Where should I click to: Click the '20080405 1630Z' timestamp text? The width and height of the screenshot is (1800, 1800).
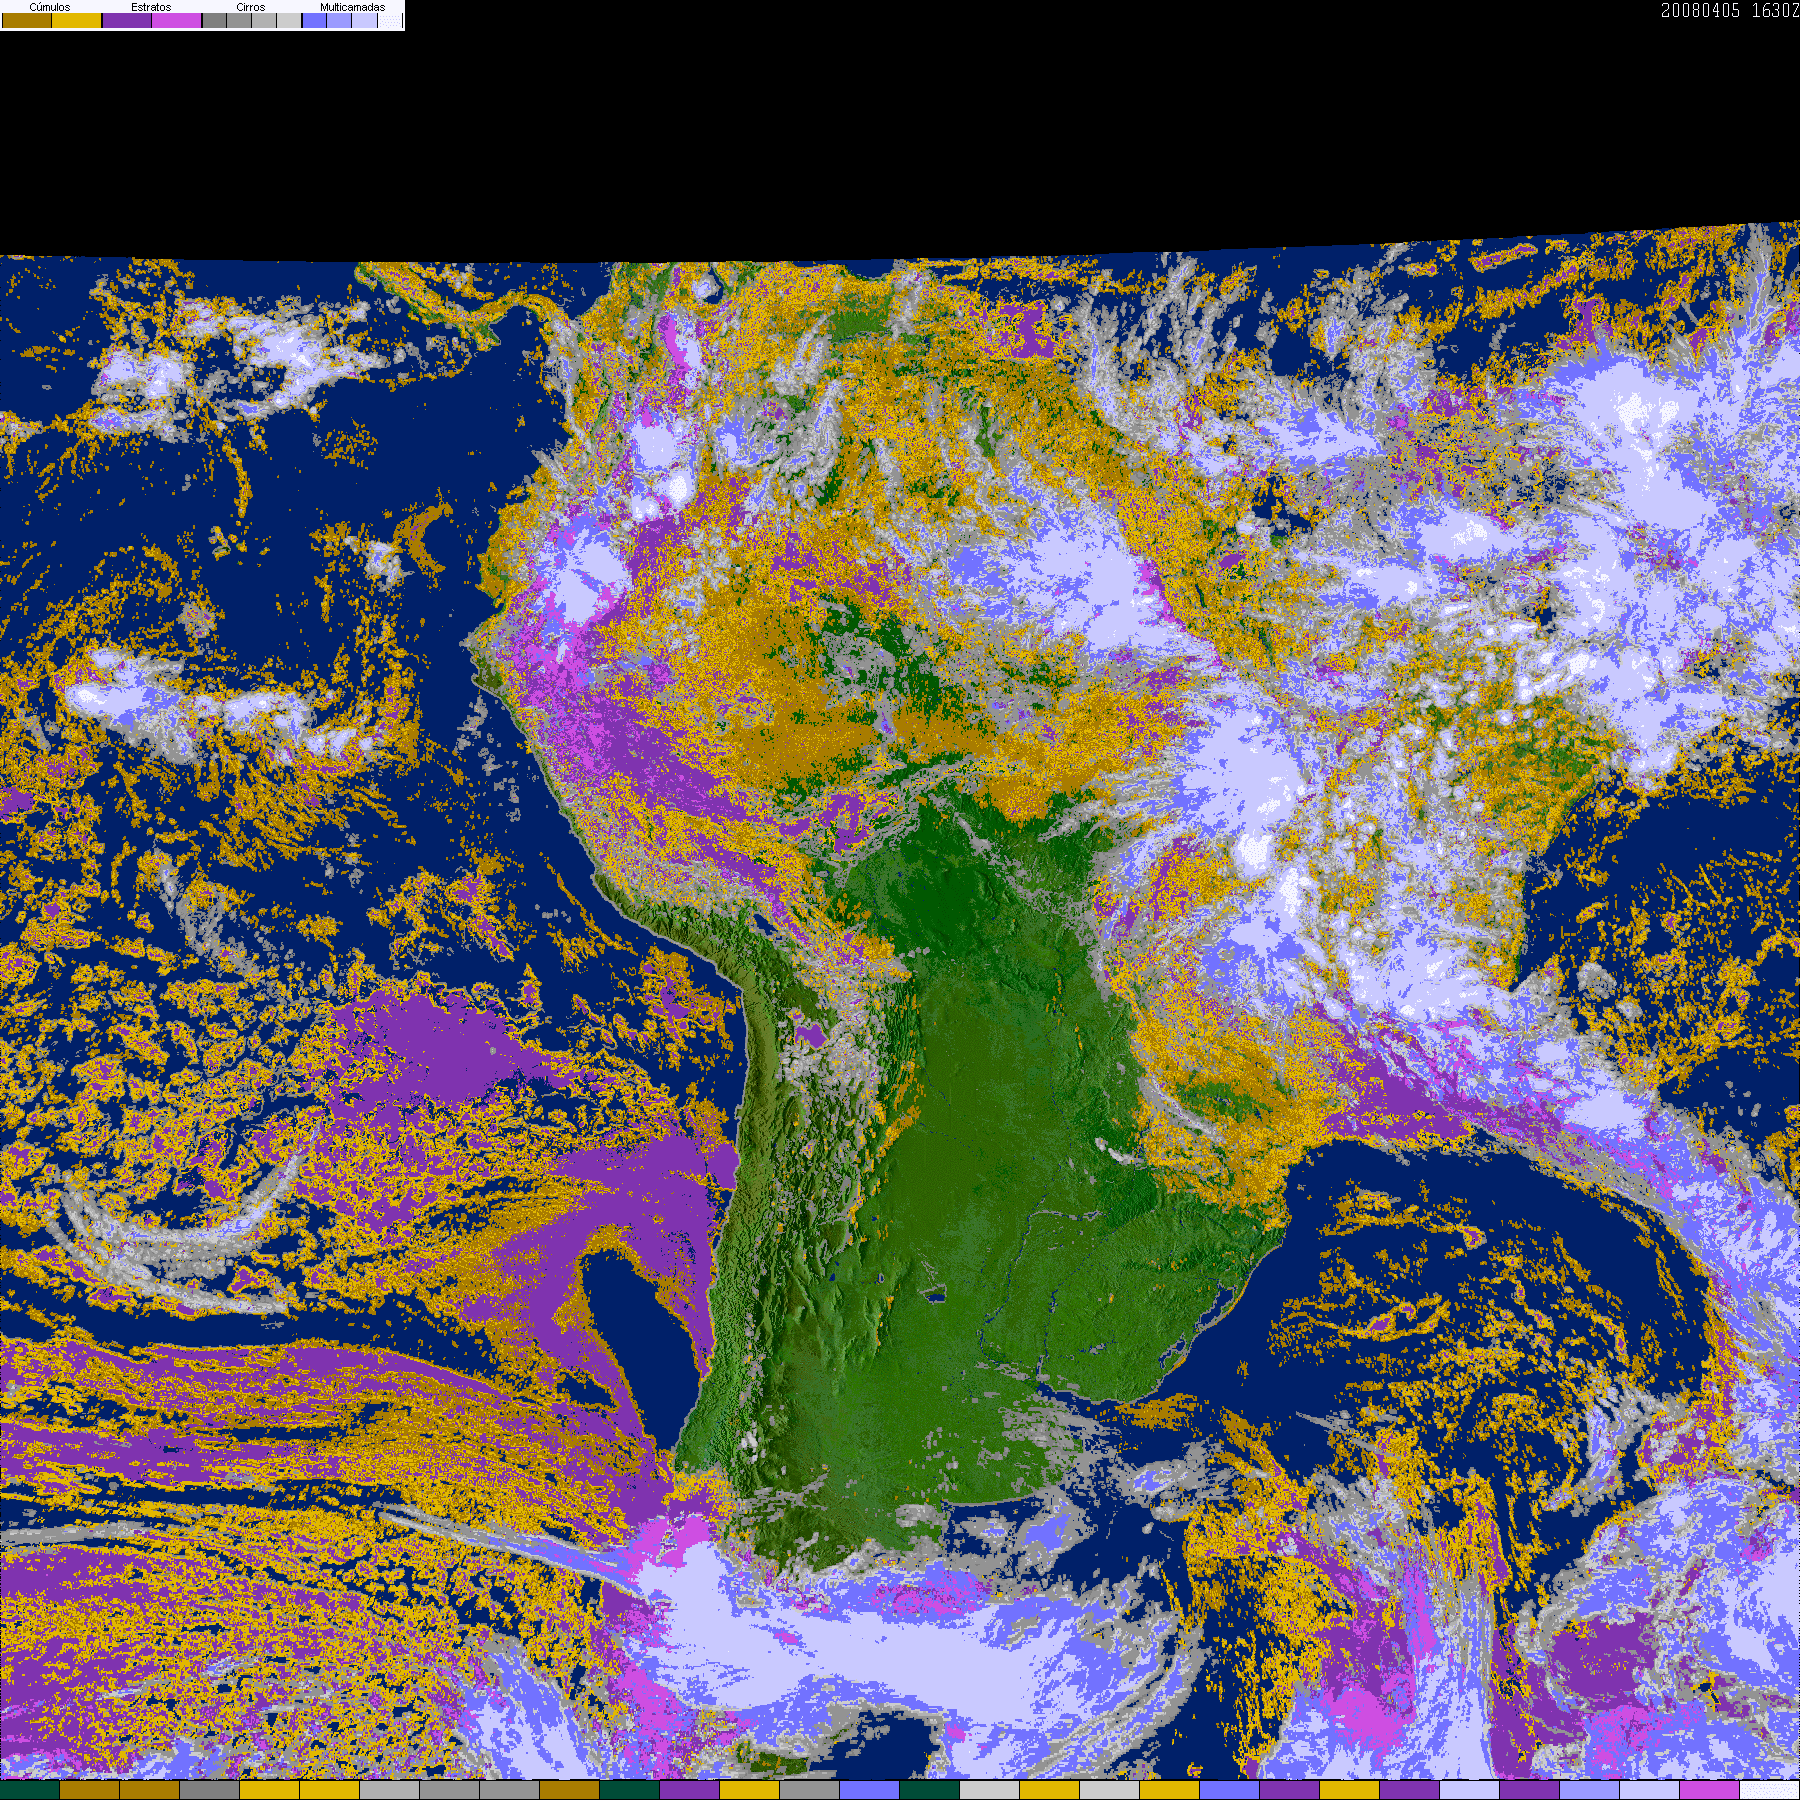click(1730, 11)
